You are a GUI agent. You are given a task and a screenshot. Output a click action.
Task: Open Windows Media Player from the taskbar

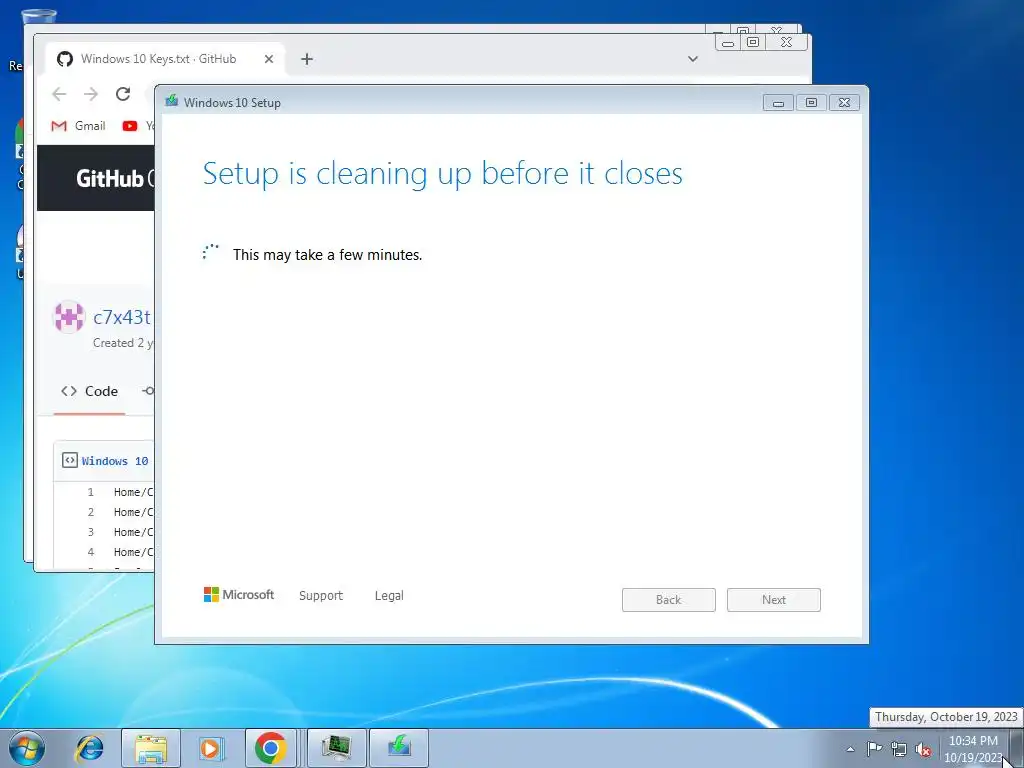coord(210,748)
